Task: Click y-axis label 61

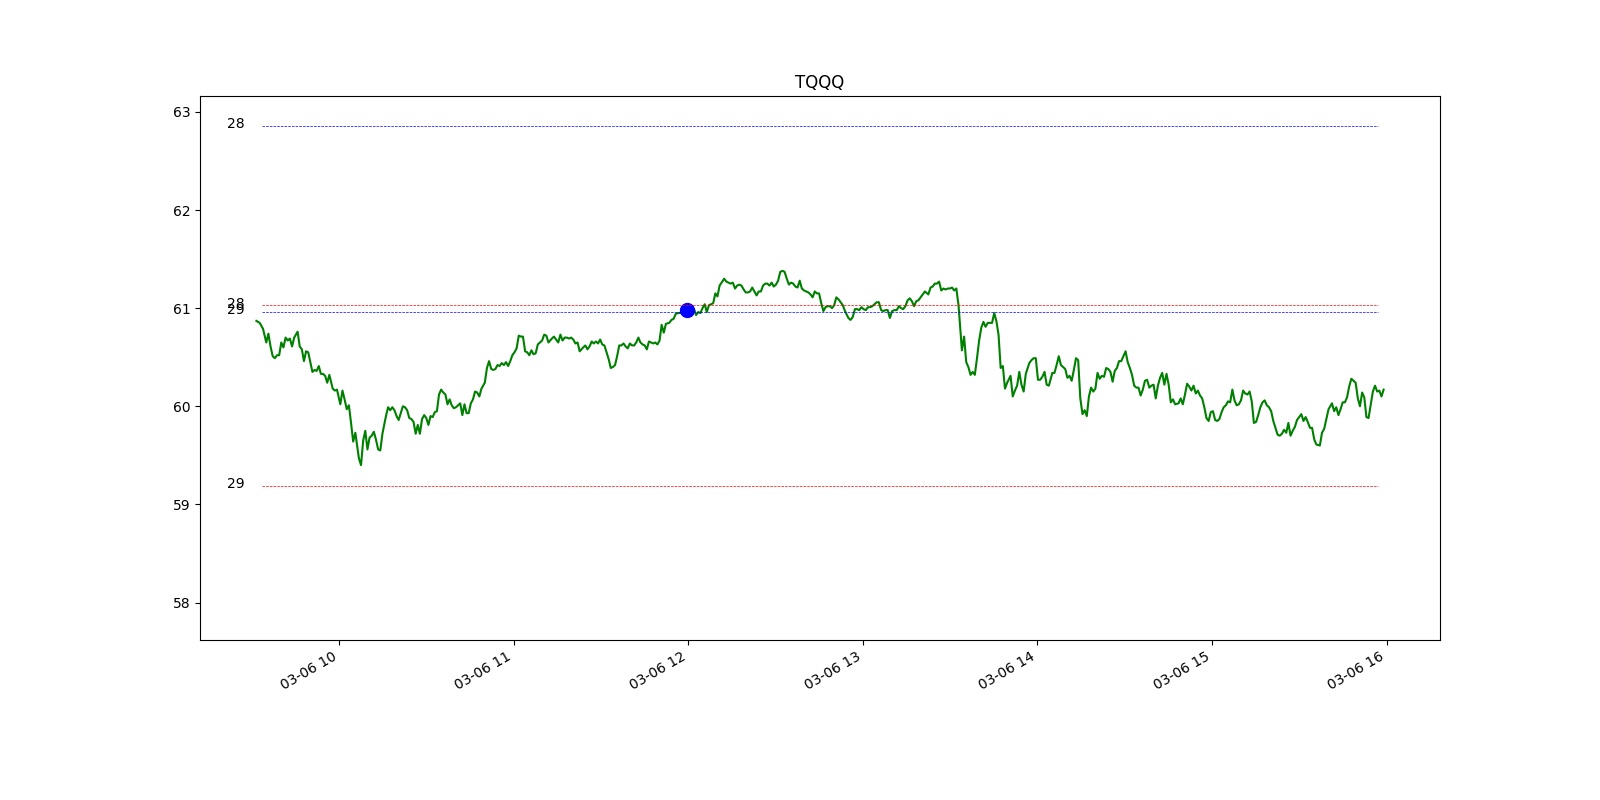Action: [x=181, y=309]
